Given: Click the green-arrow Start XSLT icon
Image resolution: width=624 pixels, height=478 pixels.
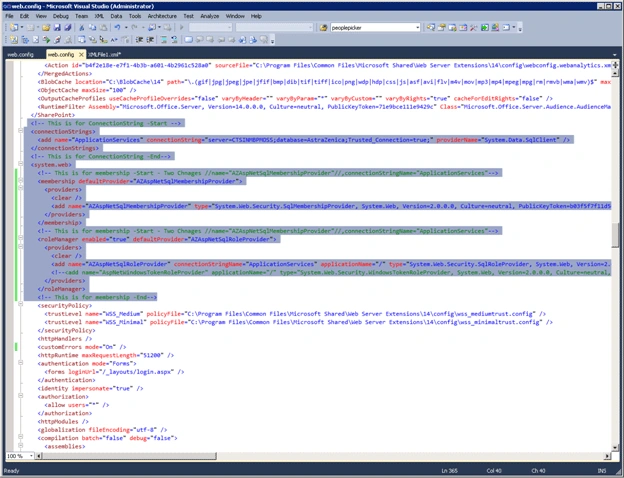Looking at the screenshot, I should (x=46, y=40).
